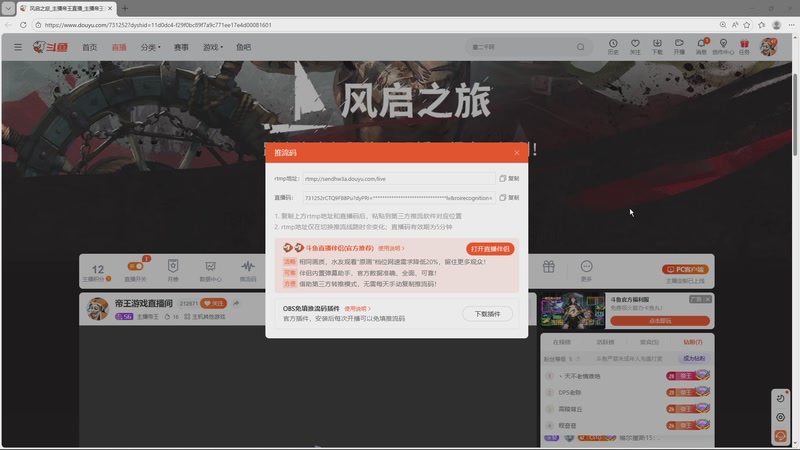
Task: Click browser zoom magnifier icon
Action: [x=723, y=24]
